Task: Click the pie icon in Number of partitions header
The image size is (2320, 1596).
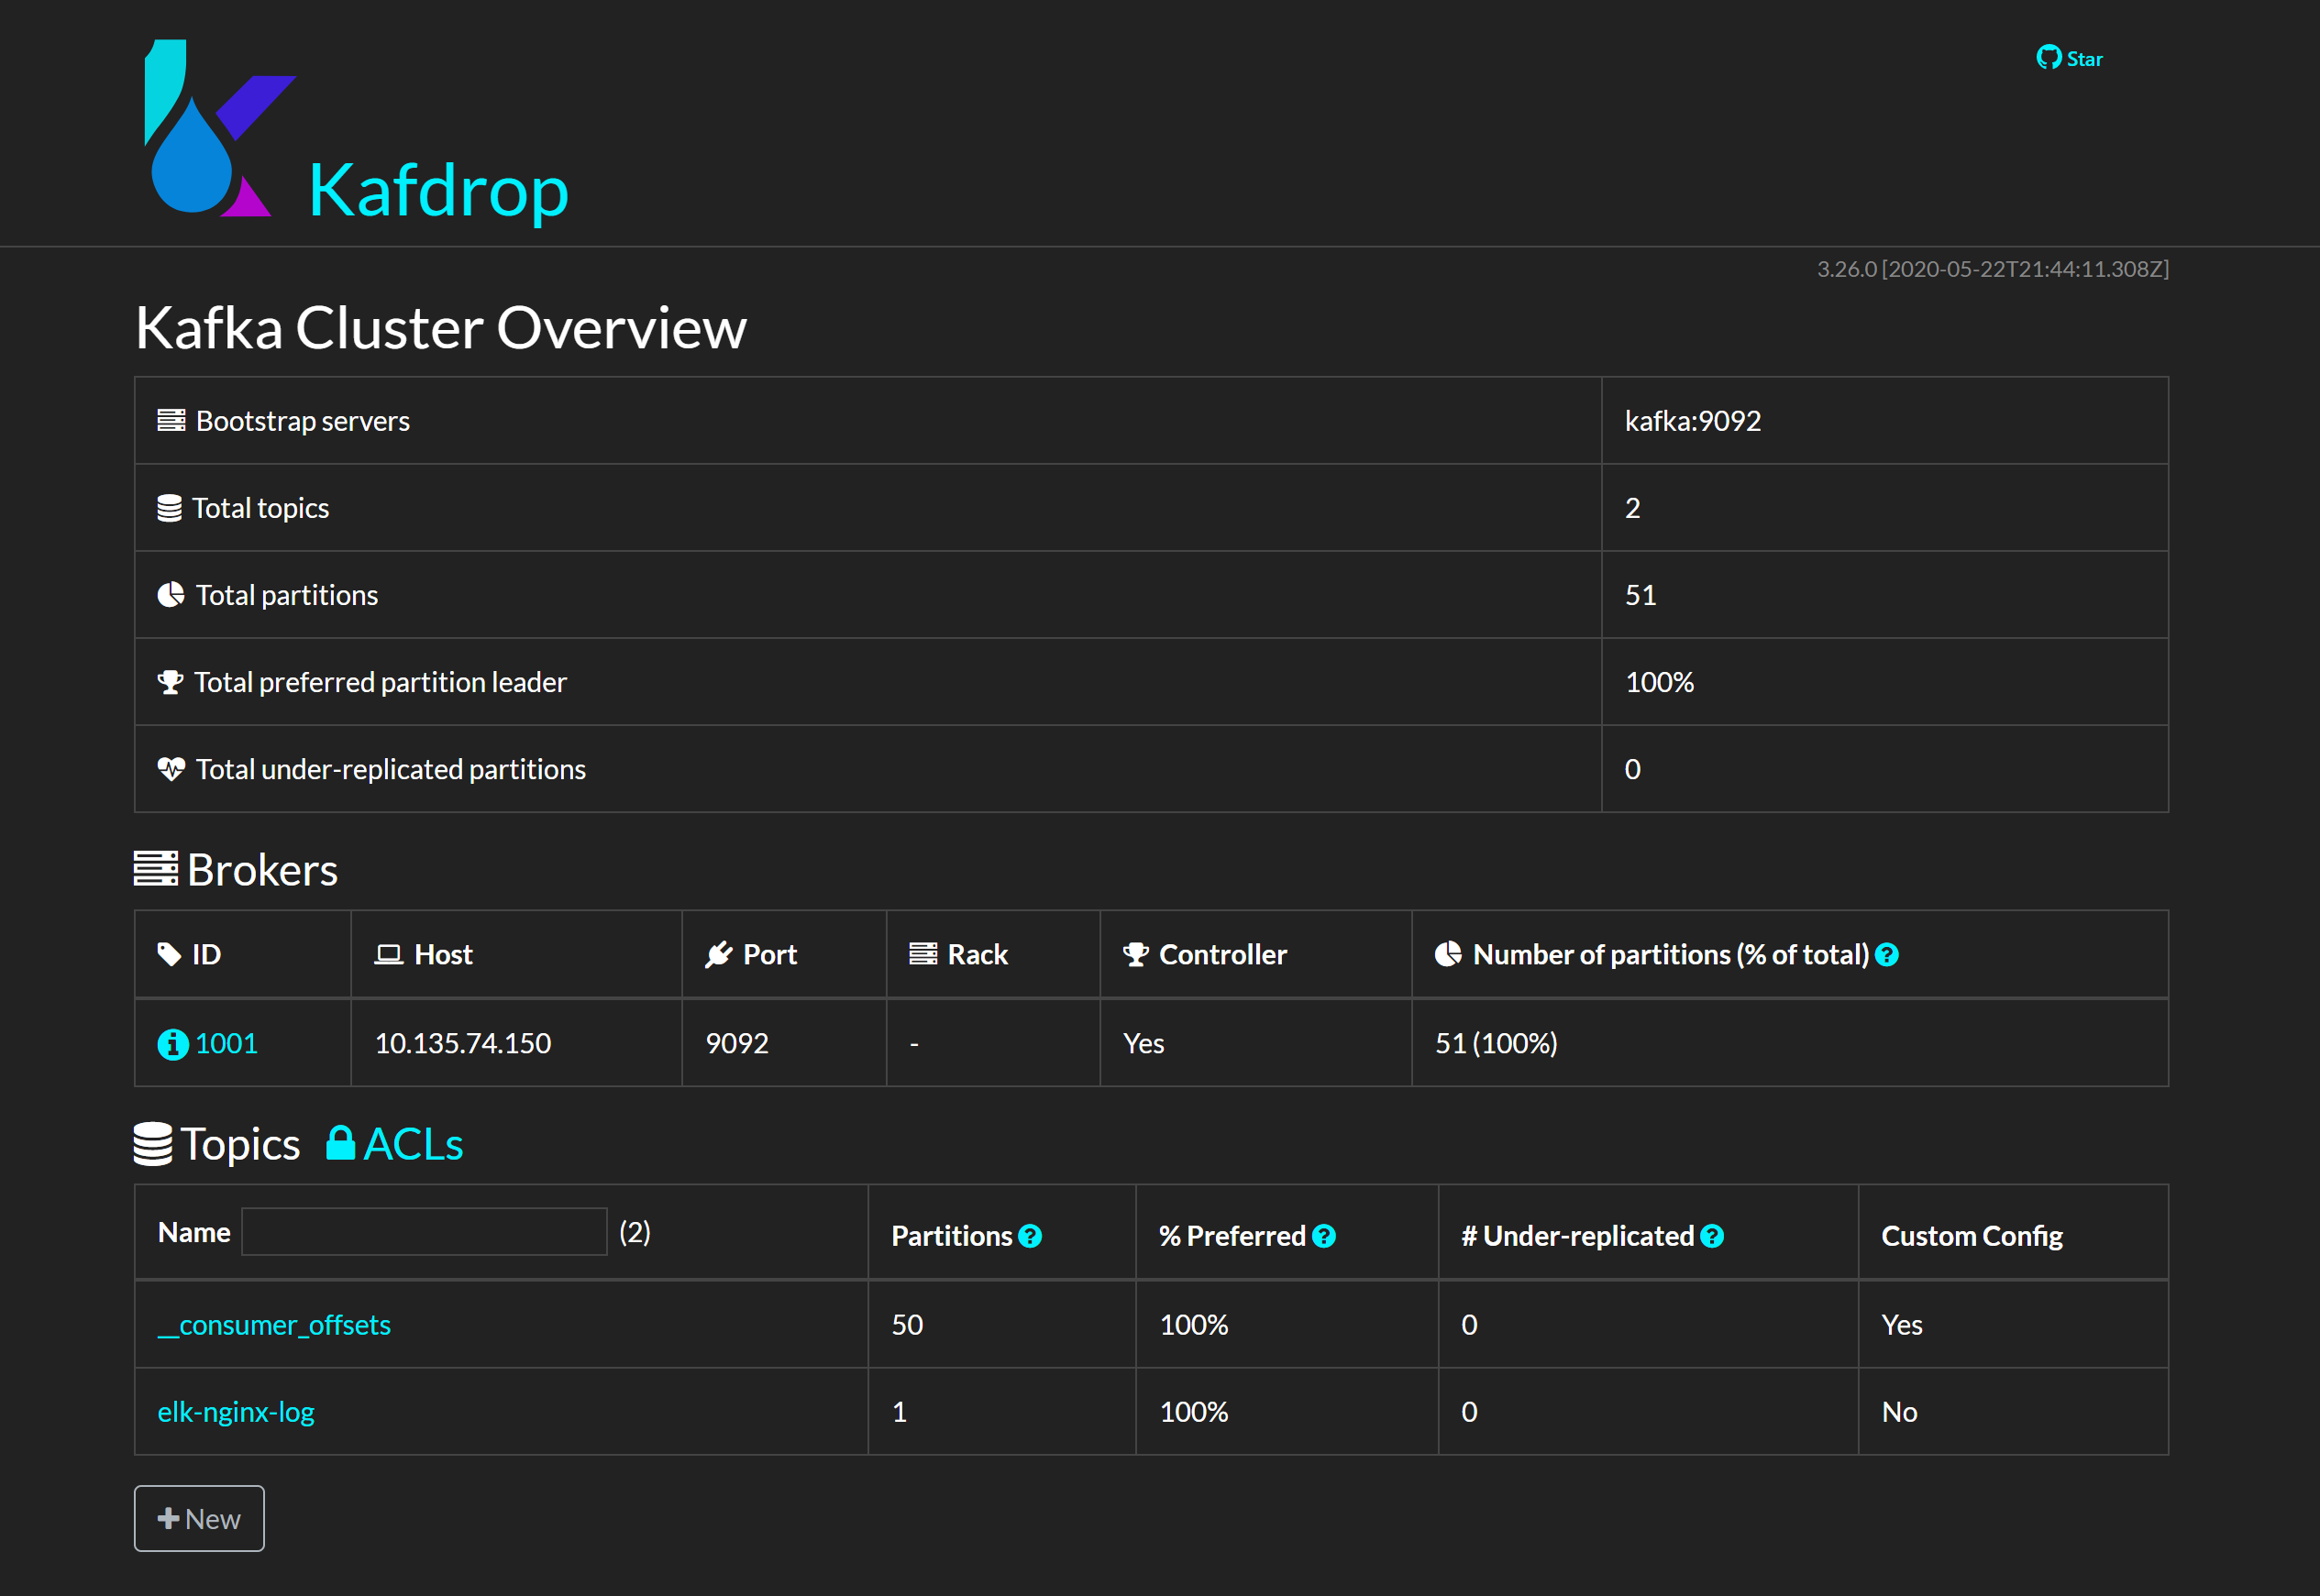Action: [1448, 955]
